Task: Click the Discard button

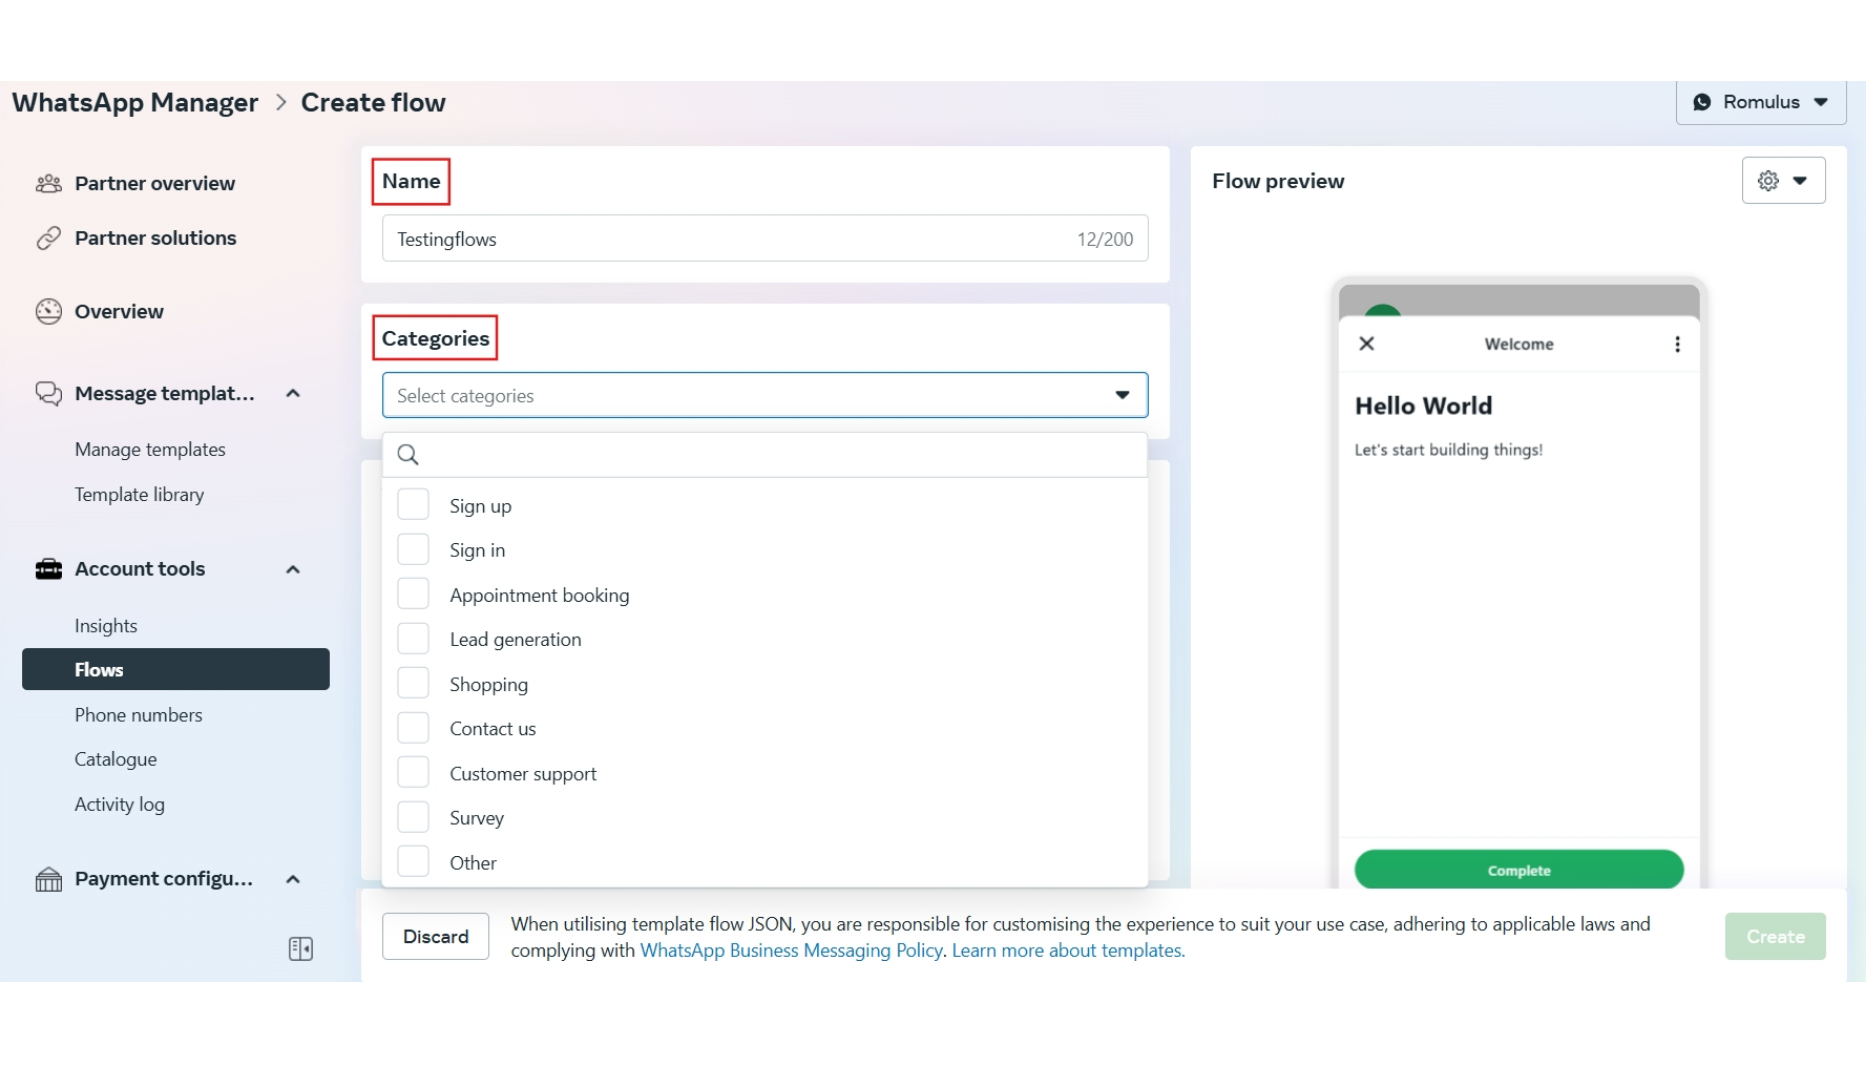Action: coord(435,936)
